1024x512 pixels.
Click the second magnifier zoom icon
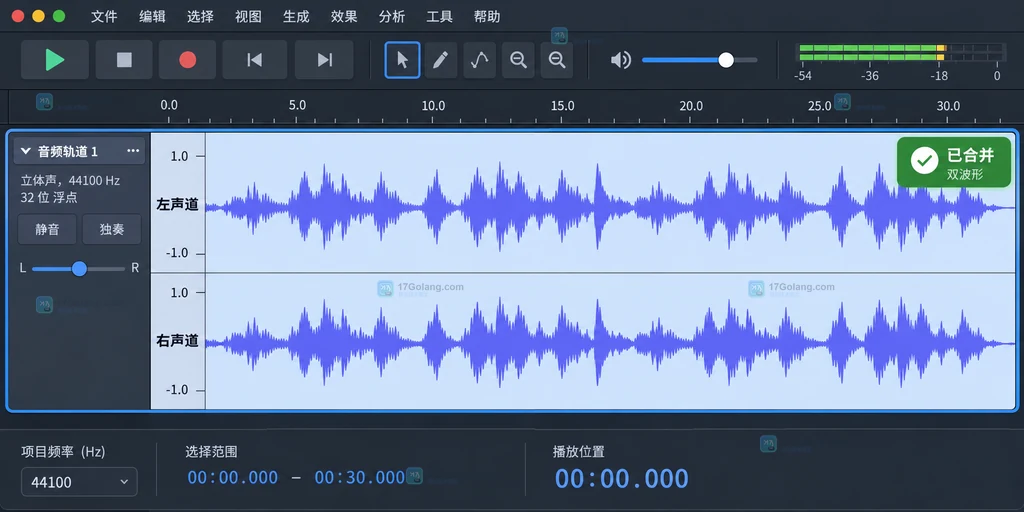pyautogui.click(x=557, y=60)
